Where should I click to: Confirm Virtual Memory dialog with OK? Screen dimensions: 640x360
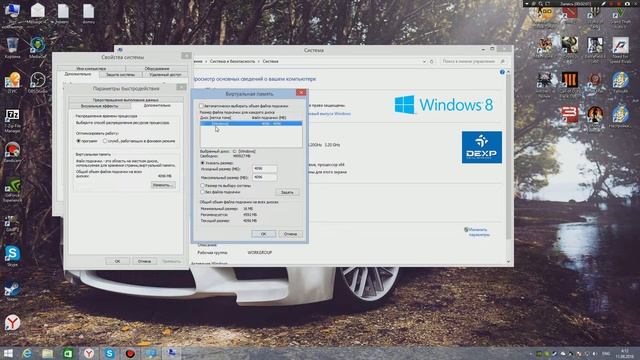click(263, 234)
